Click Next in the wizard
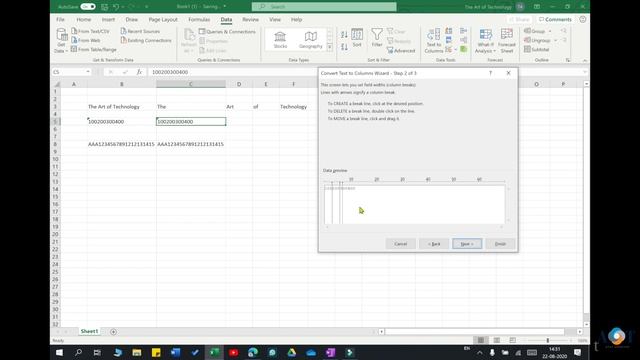Viewport: 640px width, 360px height. pyautogui.click(x=467, y=244)
